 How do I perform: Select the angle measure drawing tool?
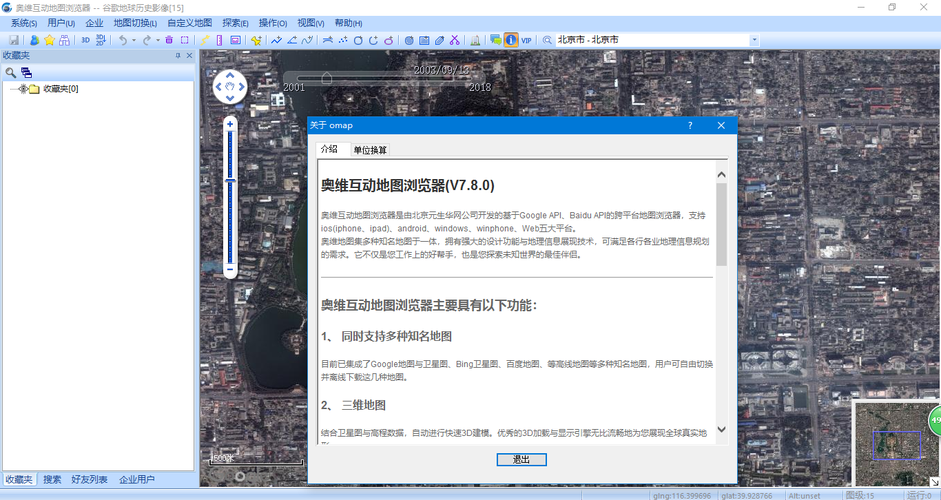point(292,40)
